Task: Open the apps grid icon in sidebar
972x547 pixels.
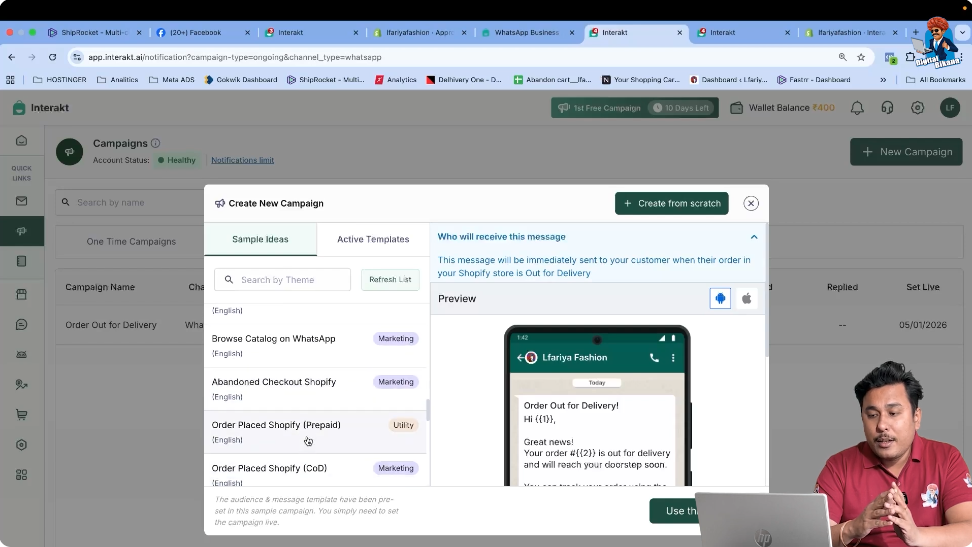Action: (x=22, y=475)
